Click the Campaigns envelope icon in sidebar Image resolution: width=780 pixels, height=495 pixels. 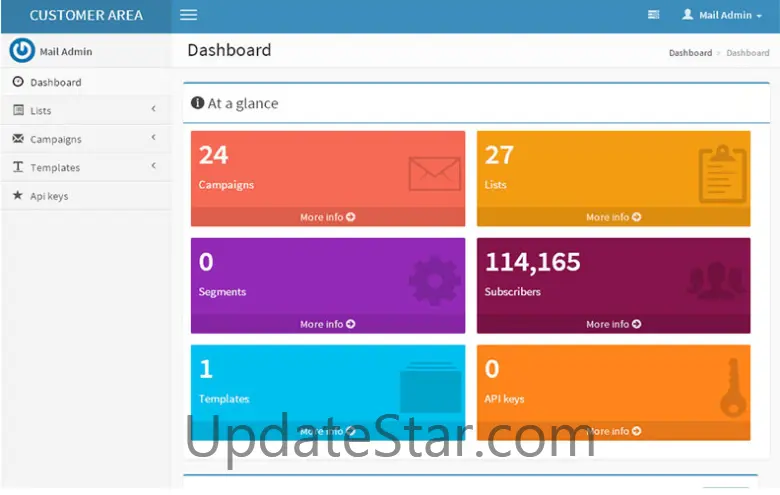coord(18,138)
